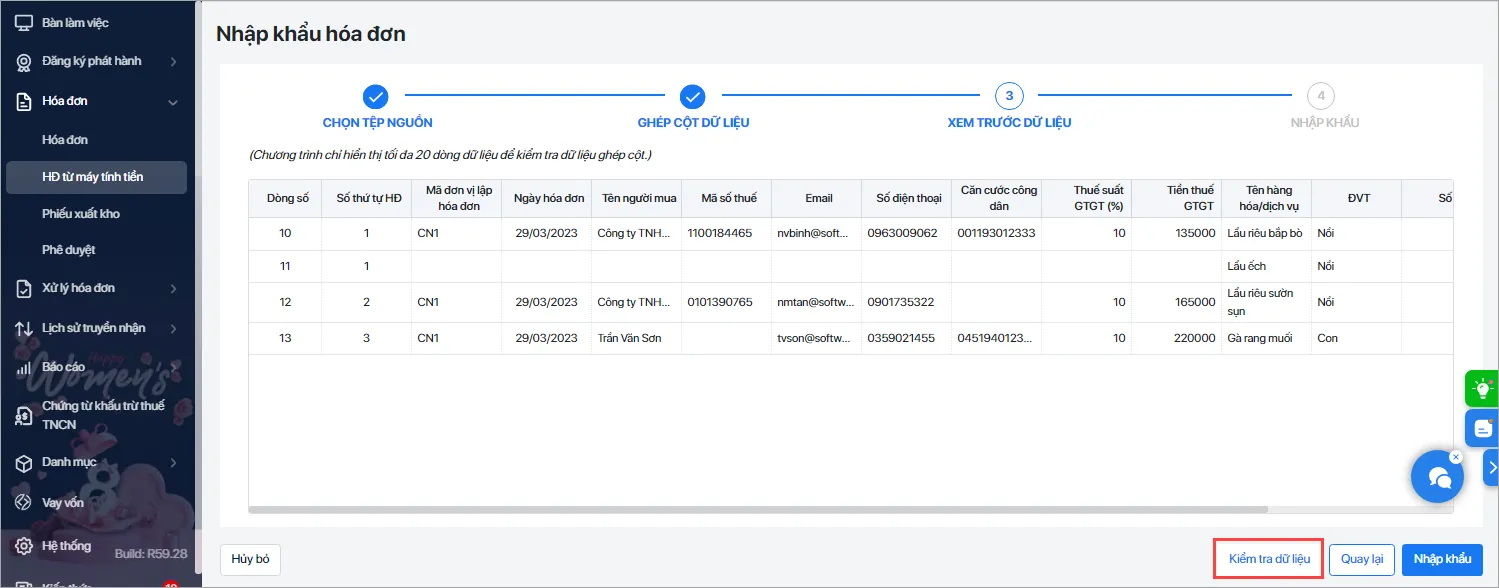Click the Xử lý hóa đơn document icon
Screen dimensions: 1499x588
pyautogui.click(x=24, y=288)
